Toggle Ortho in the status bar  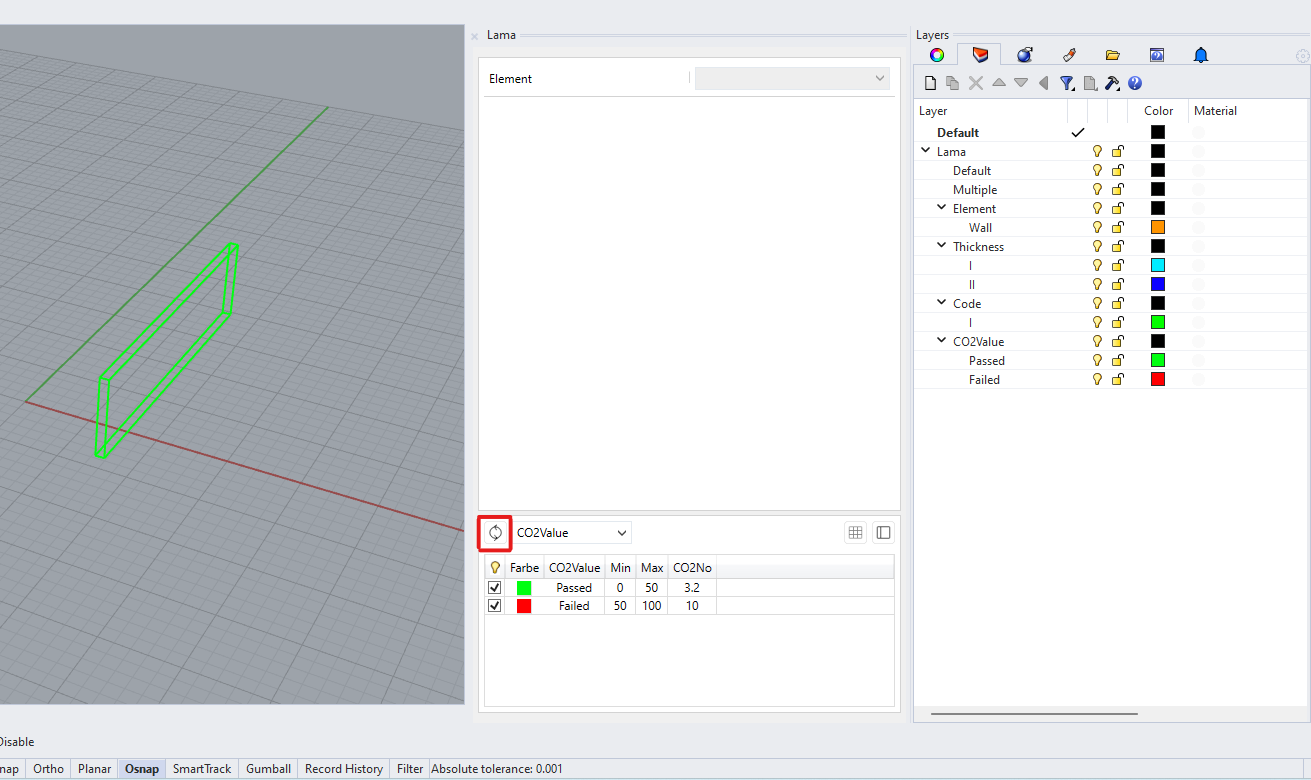coord(48,769)
